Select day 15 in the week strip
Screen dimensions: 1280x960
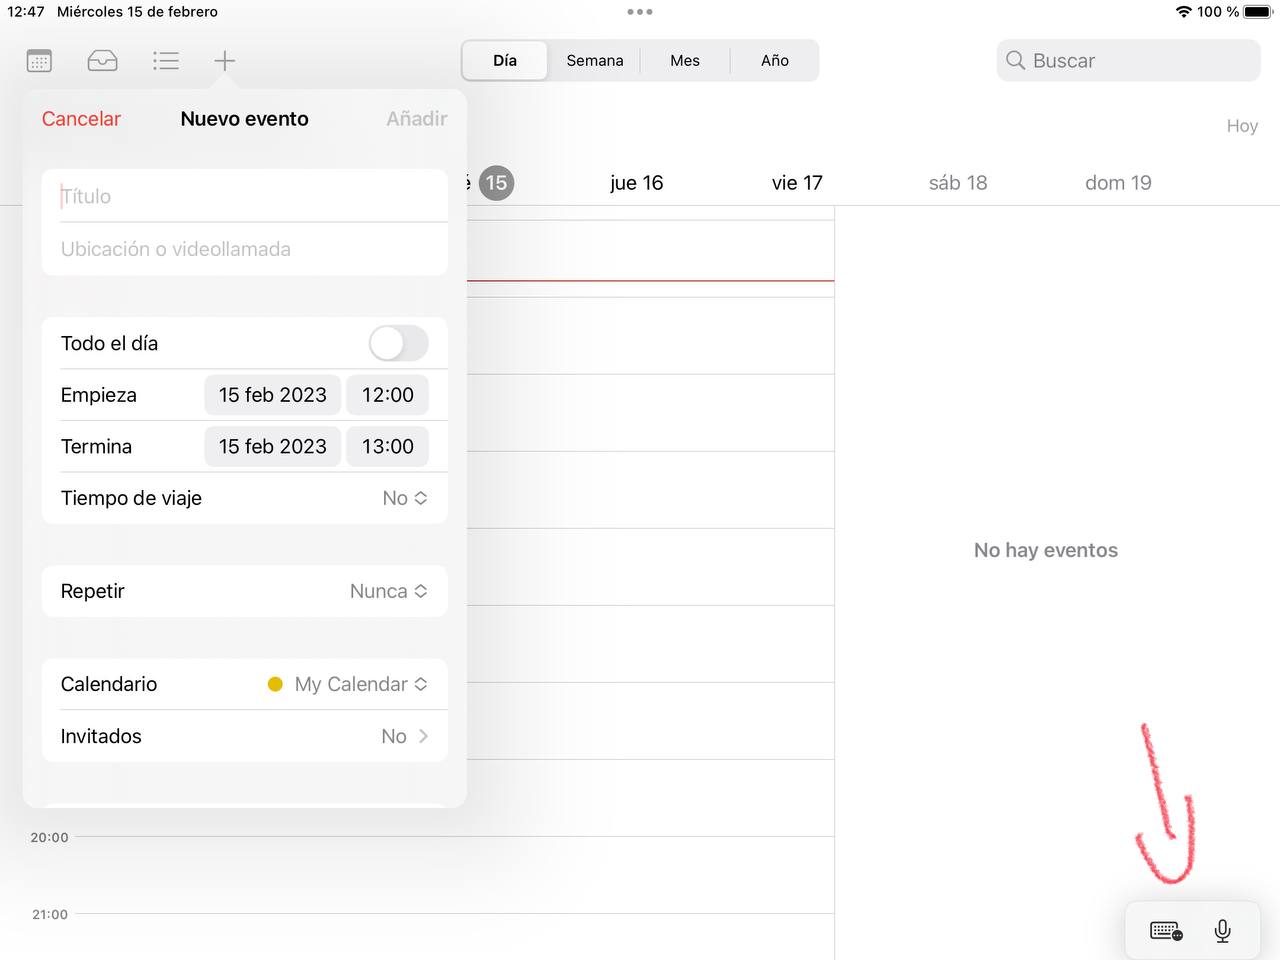496,183
